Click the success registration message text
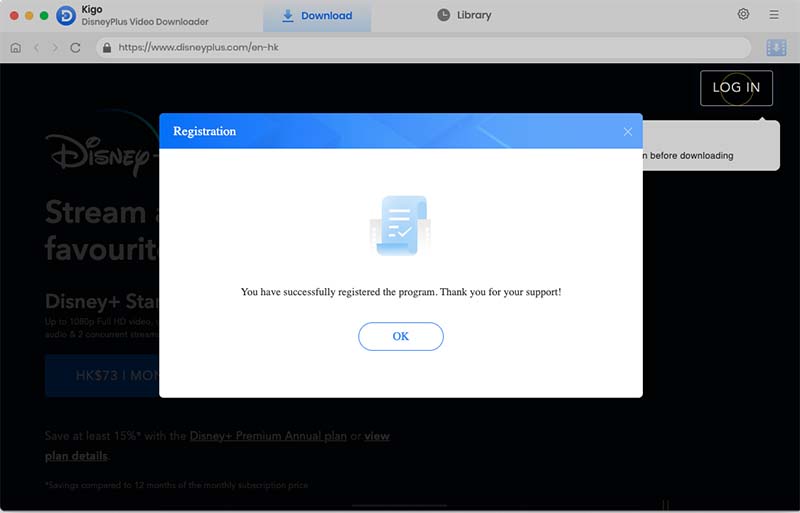 tap(401, 292)
